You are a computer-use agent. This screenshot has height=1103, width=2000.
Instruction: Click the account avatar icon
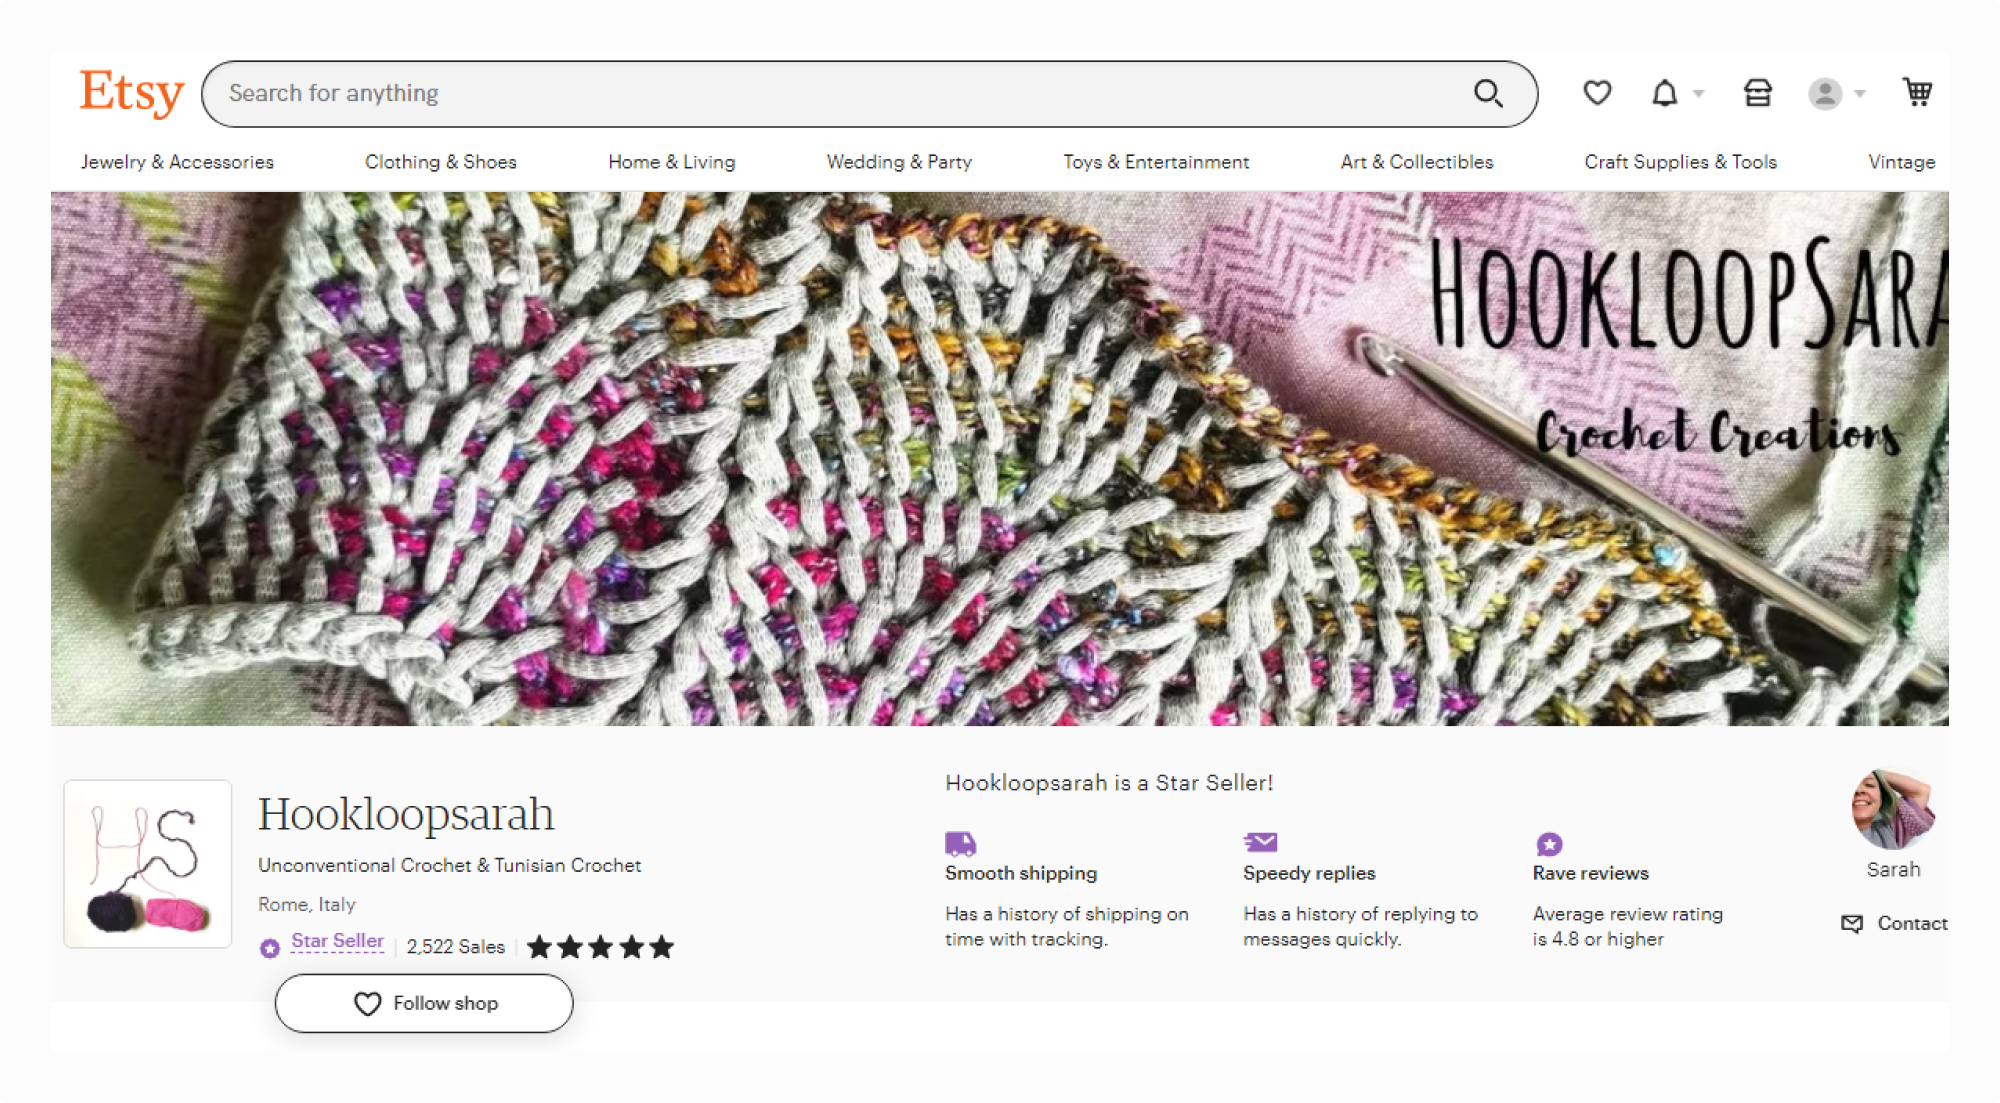(1825, 94)
